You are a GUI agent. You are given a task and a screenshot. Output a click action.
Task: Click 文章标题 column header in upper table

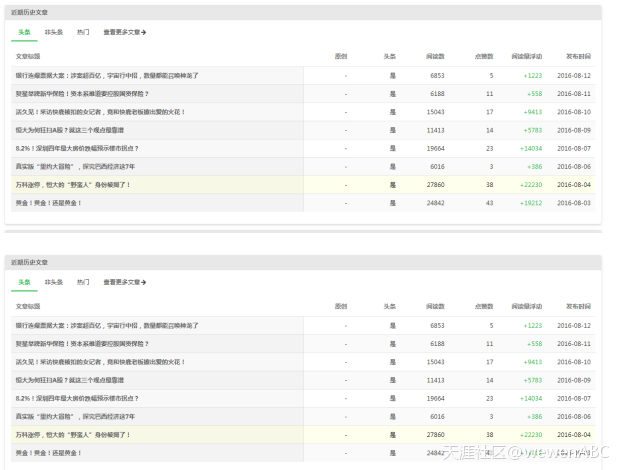pos(27,56)
